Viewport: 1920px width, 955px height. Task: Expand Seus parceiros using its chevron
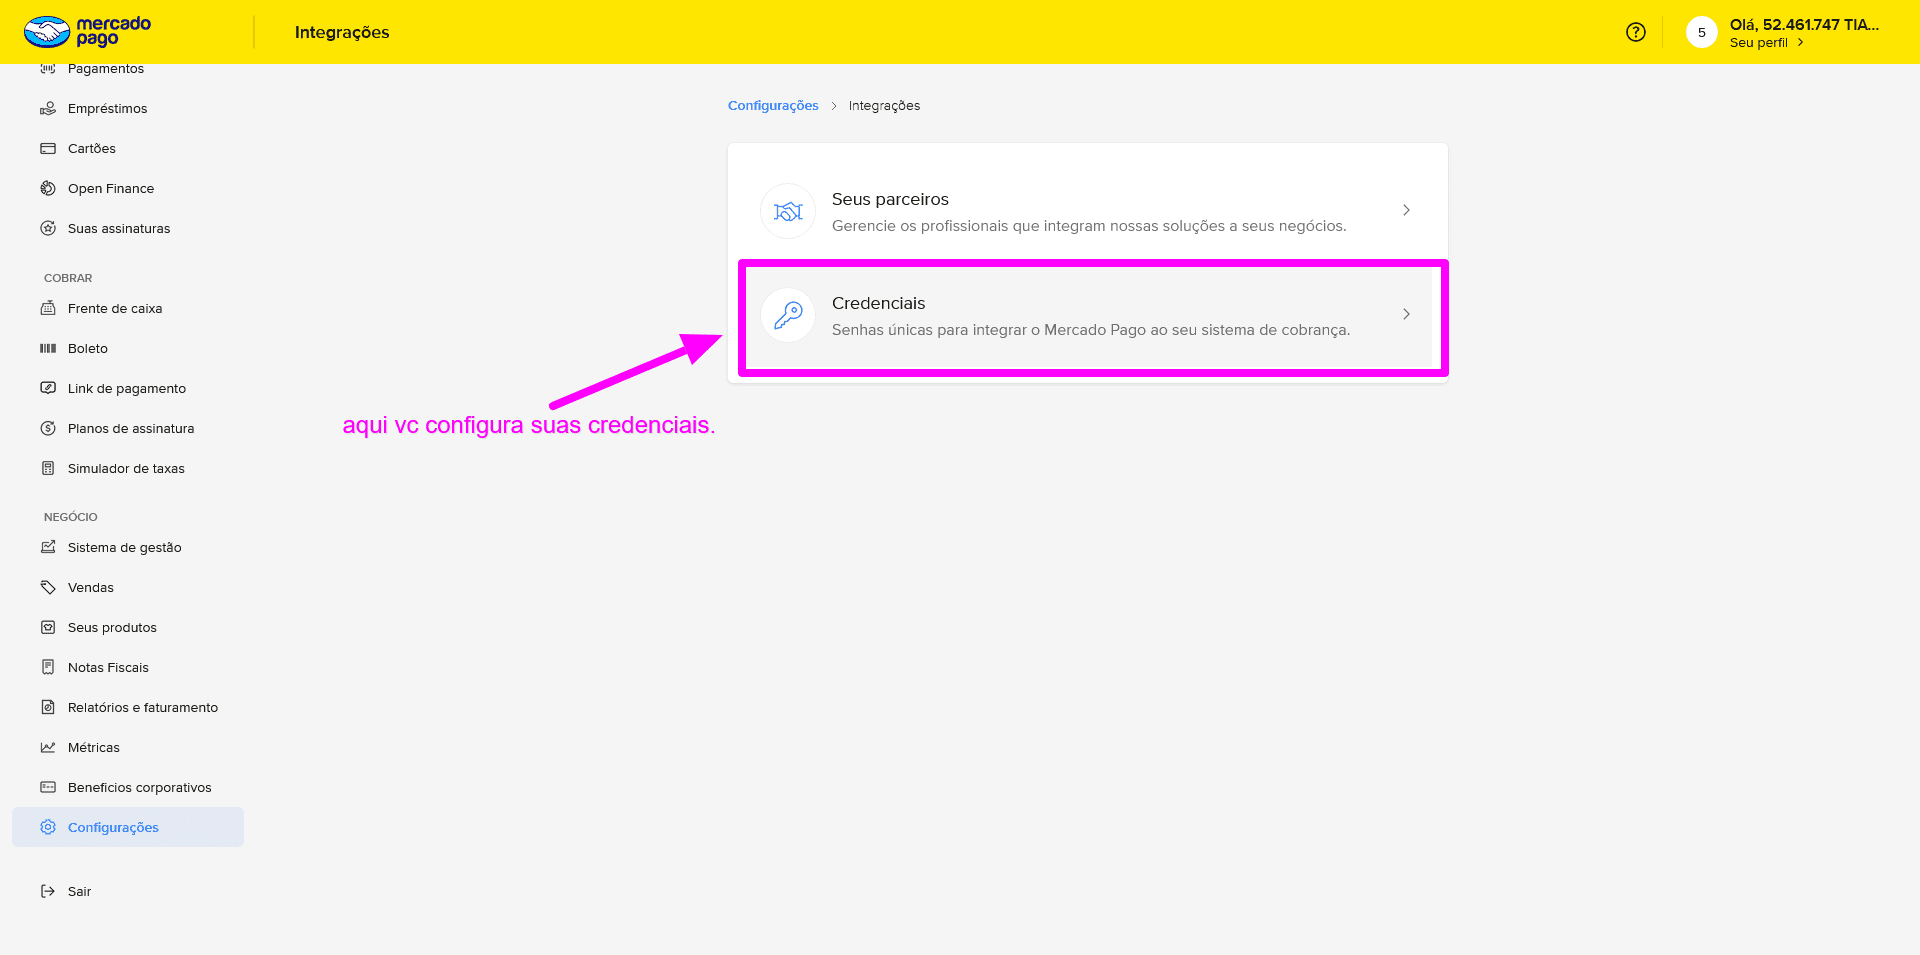1406,210
